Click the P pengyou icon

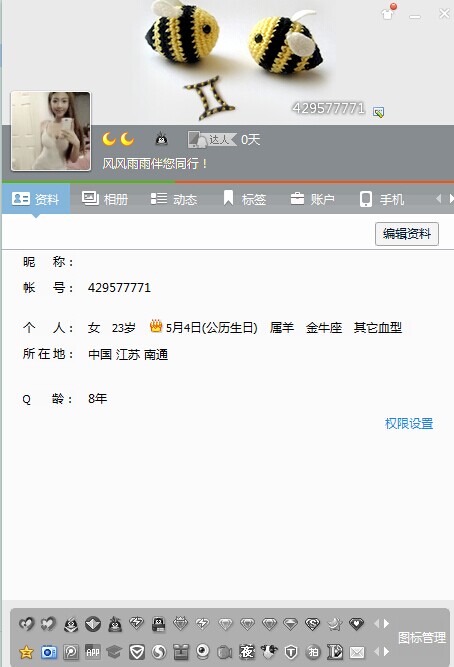click(x=71, y=652)
